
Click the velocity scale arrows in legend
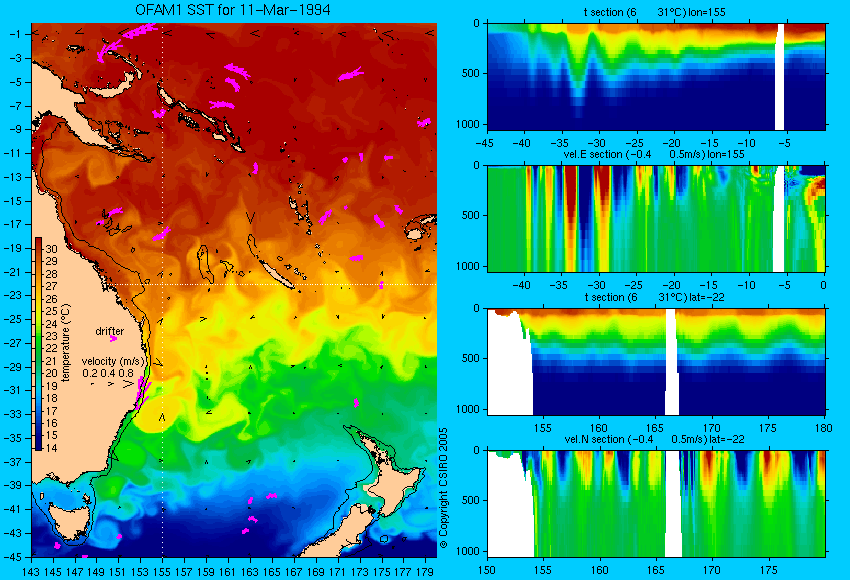pos(113,384)
